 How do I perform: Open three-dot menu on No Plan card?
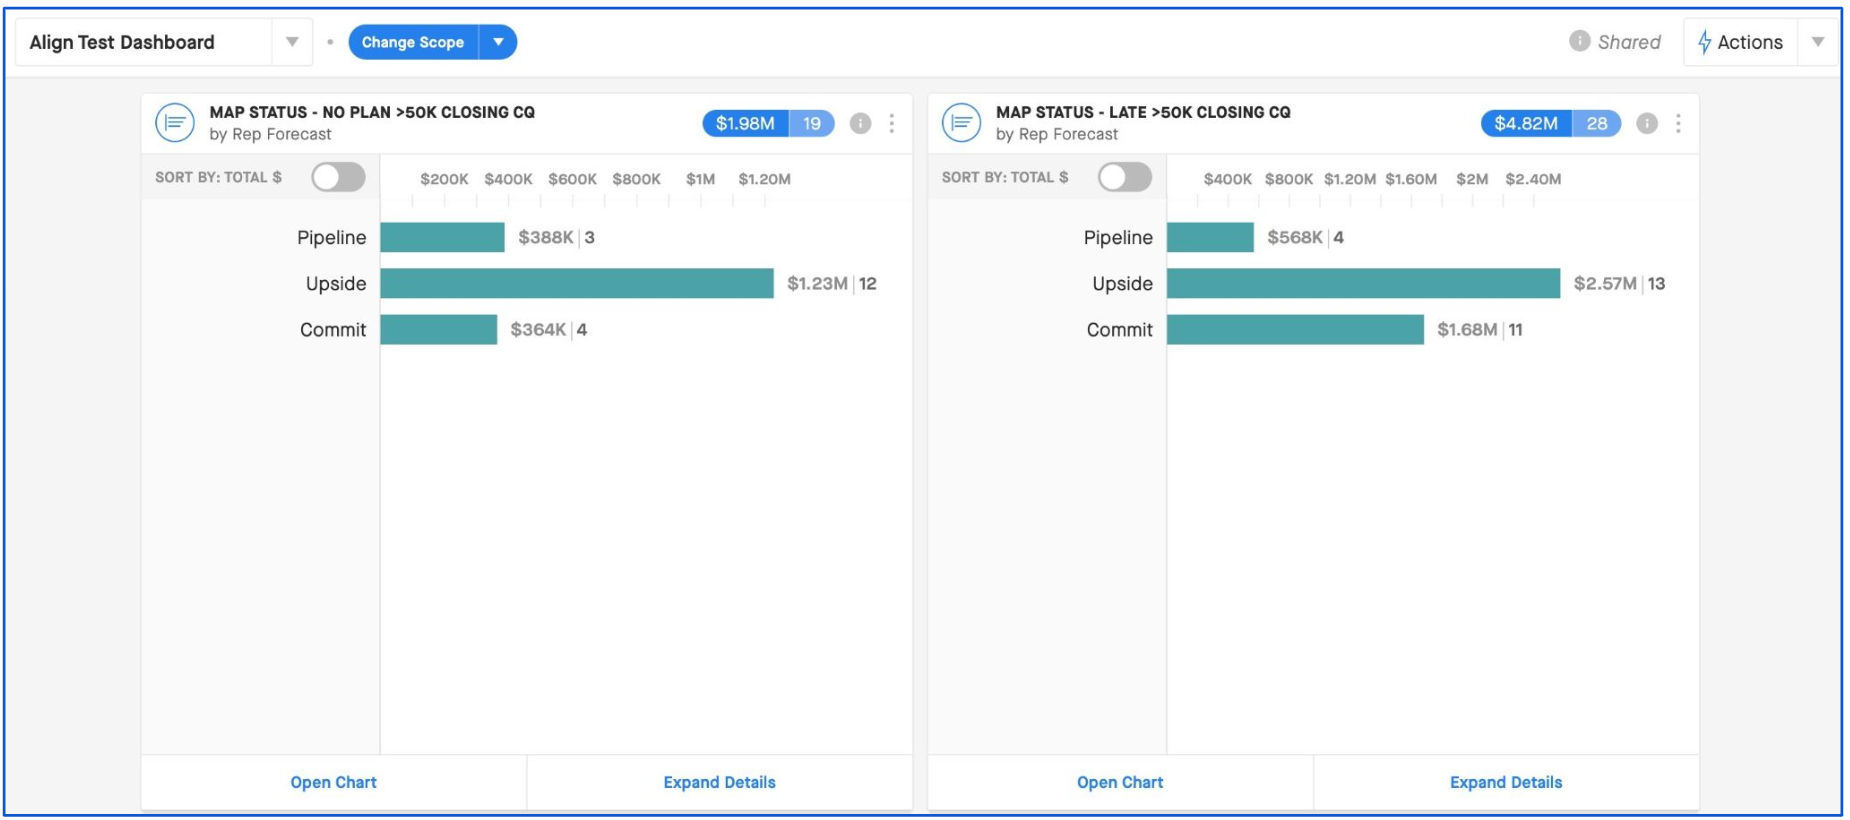point(892,123)
